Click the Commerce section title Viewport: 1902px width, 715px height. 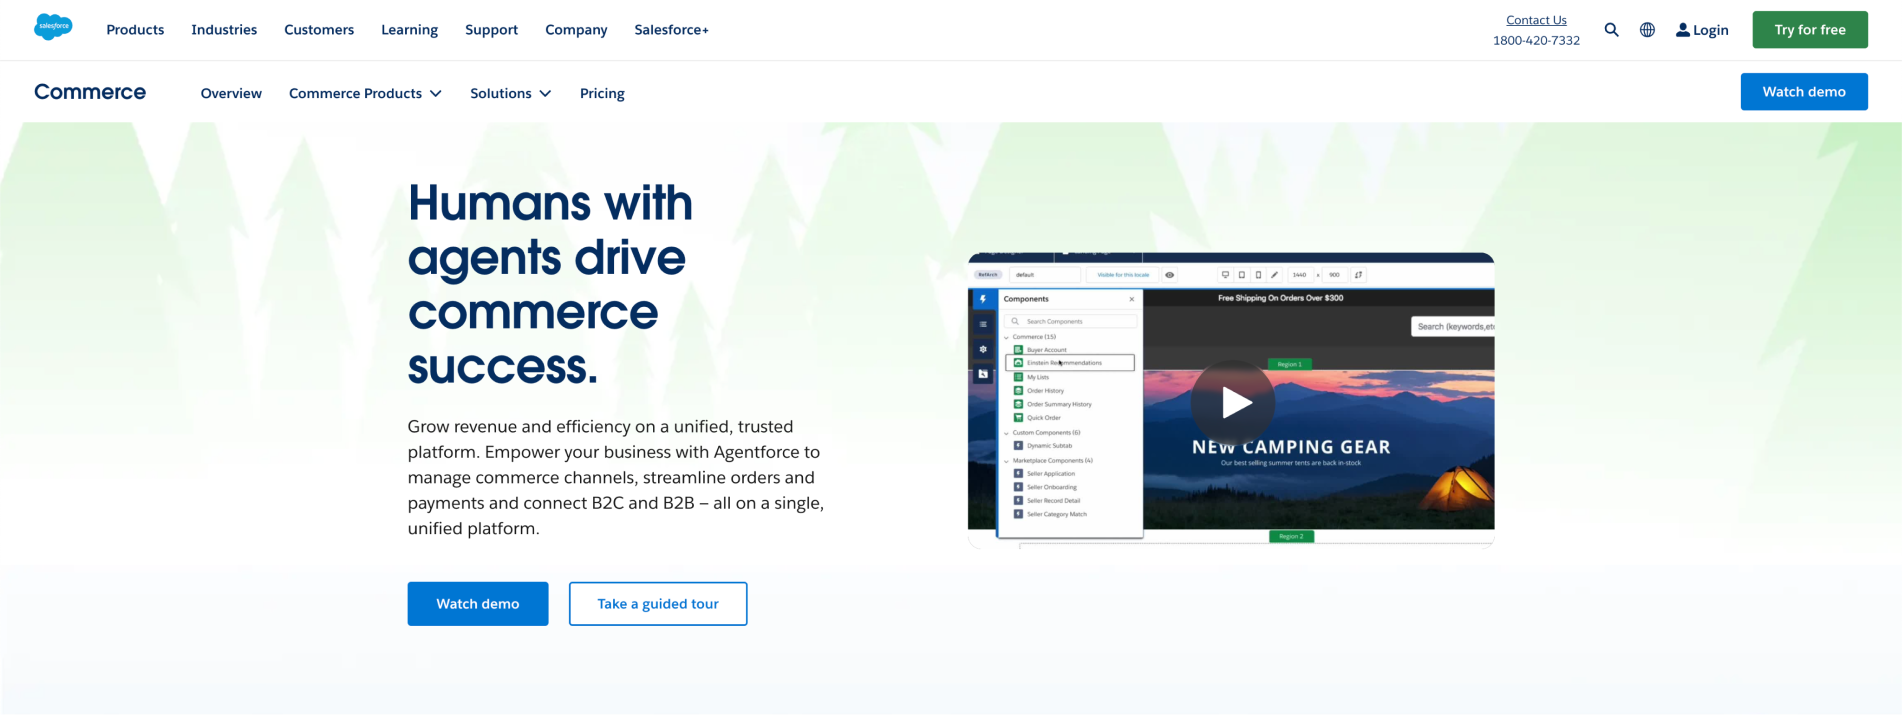coord(90,92)
